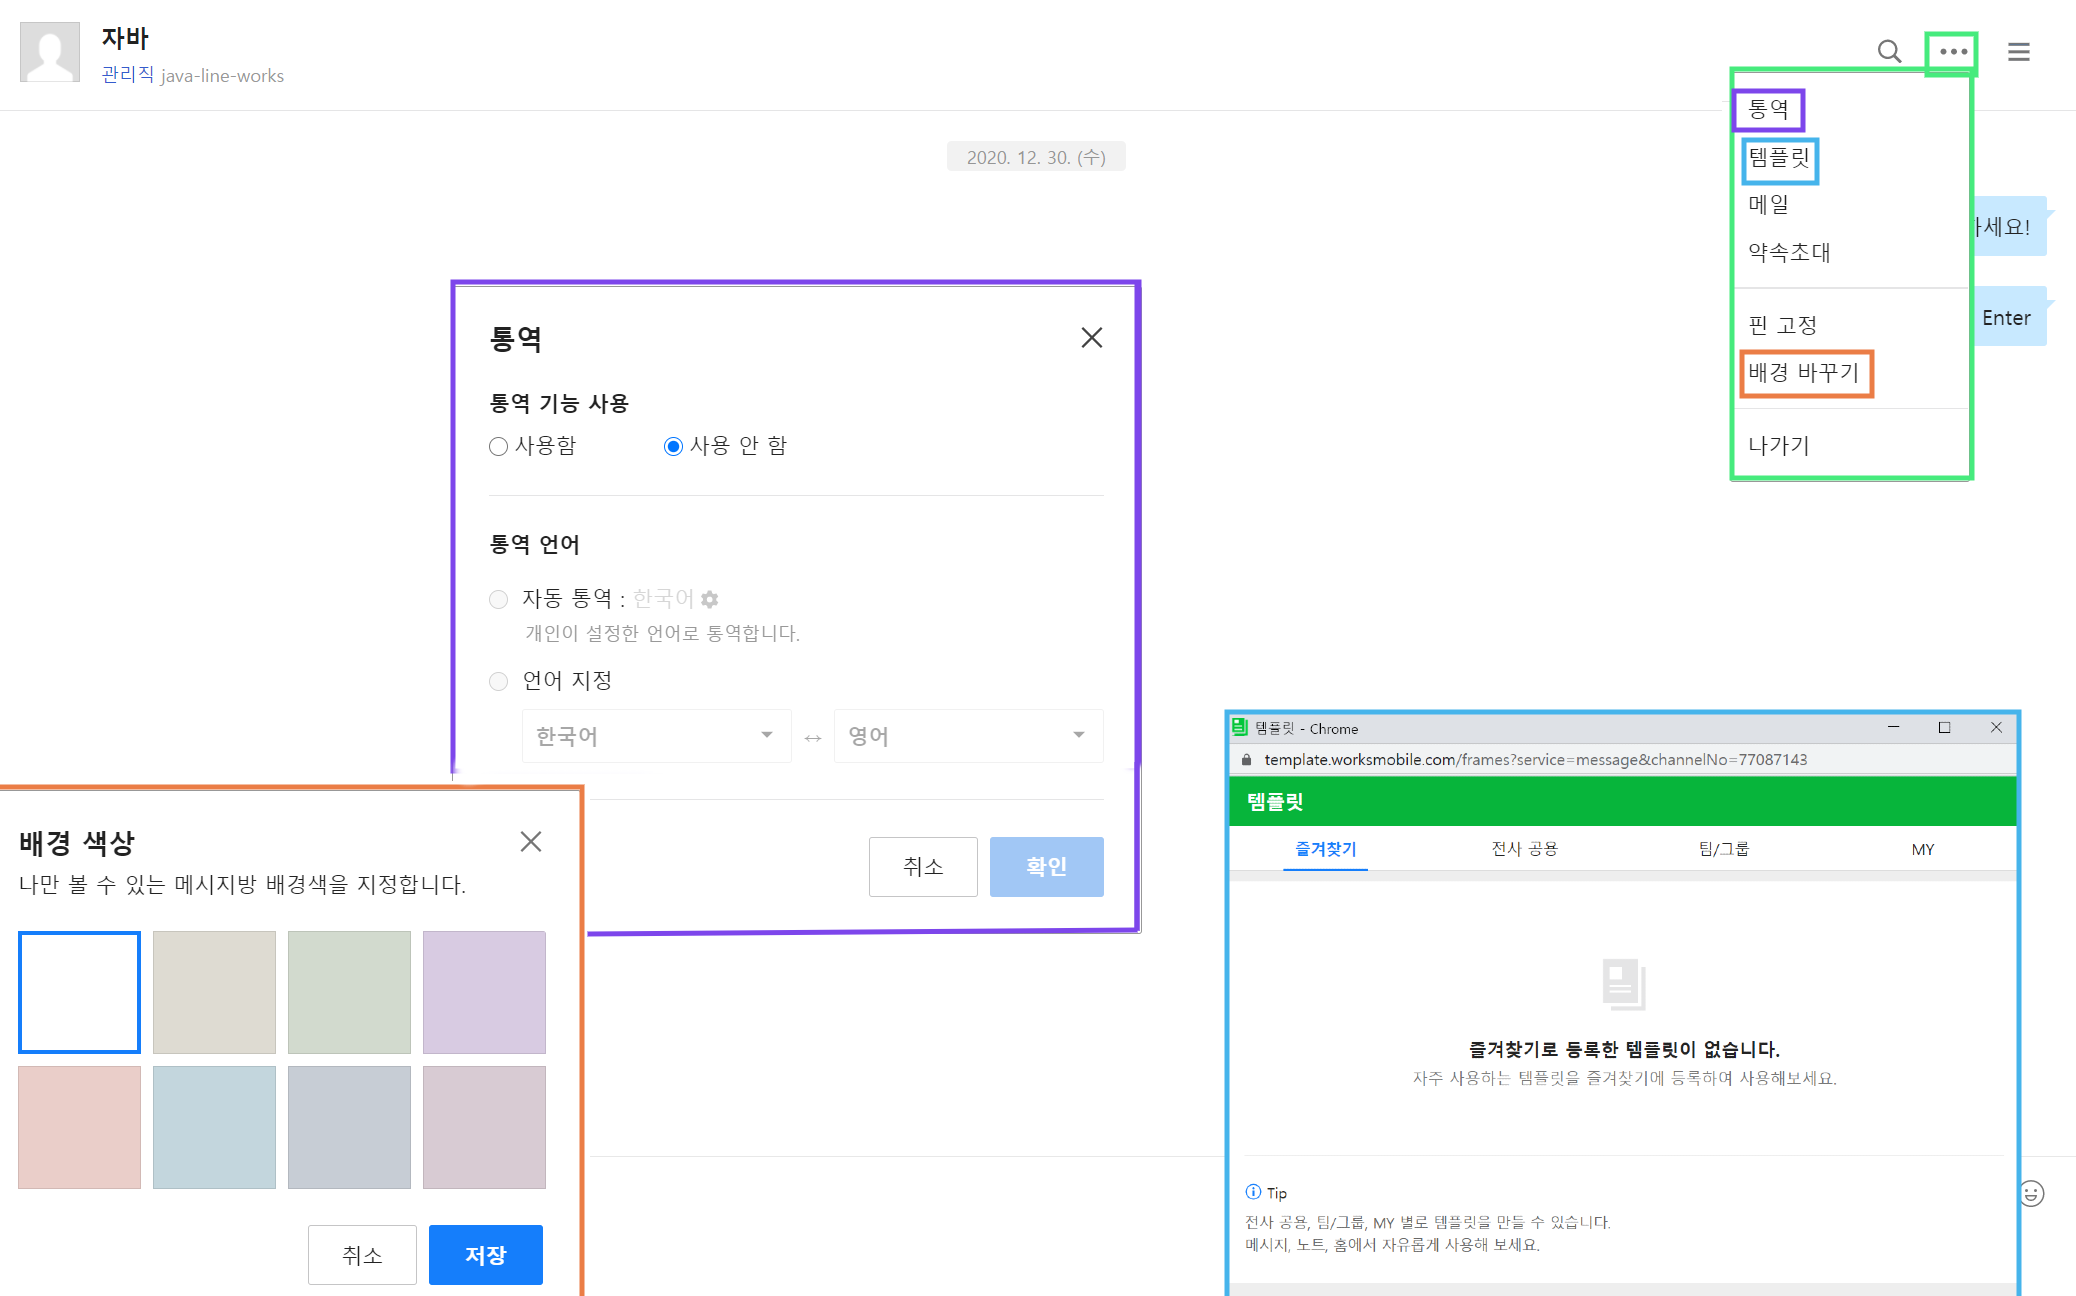Click 취소 in the 통역 dialog
The image size is (2076, 1296).
922,866
